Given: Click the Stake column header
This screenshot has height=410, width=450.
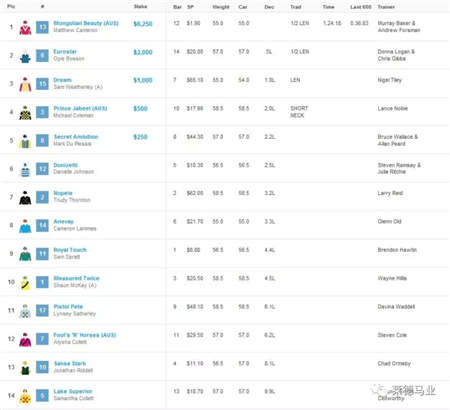Looking at the screenshot, I should click(x=140, y=7).
